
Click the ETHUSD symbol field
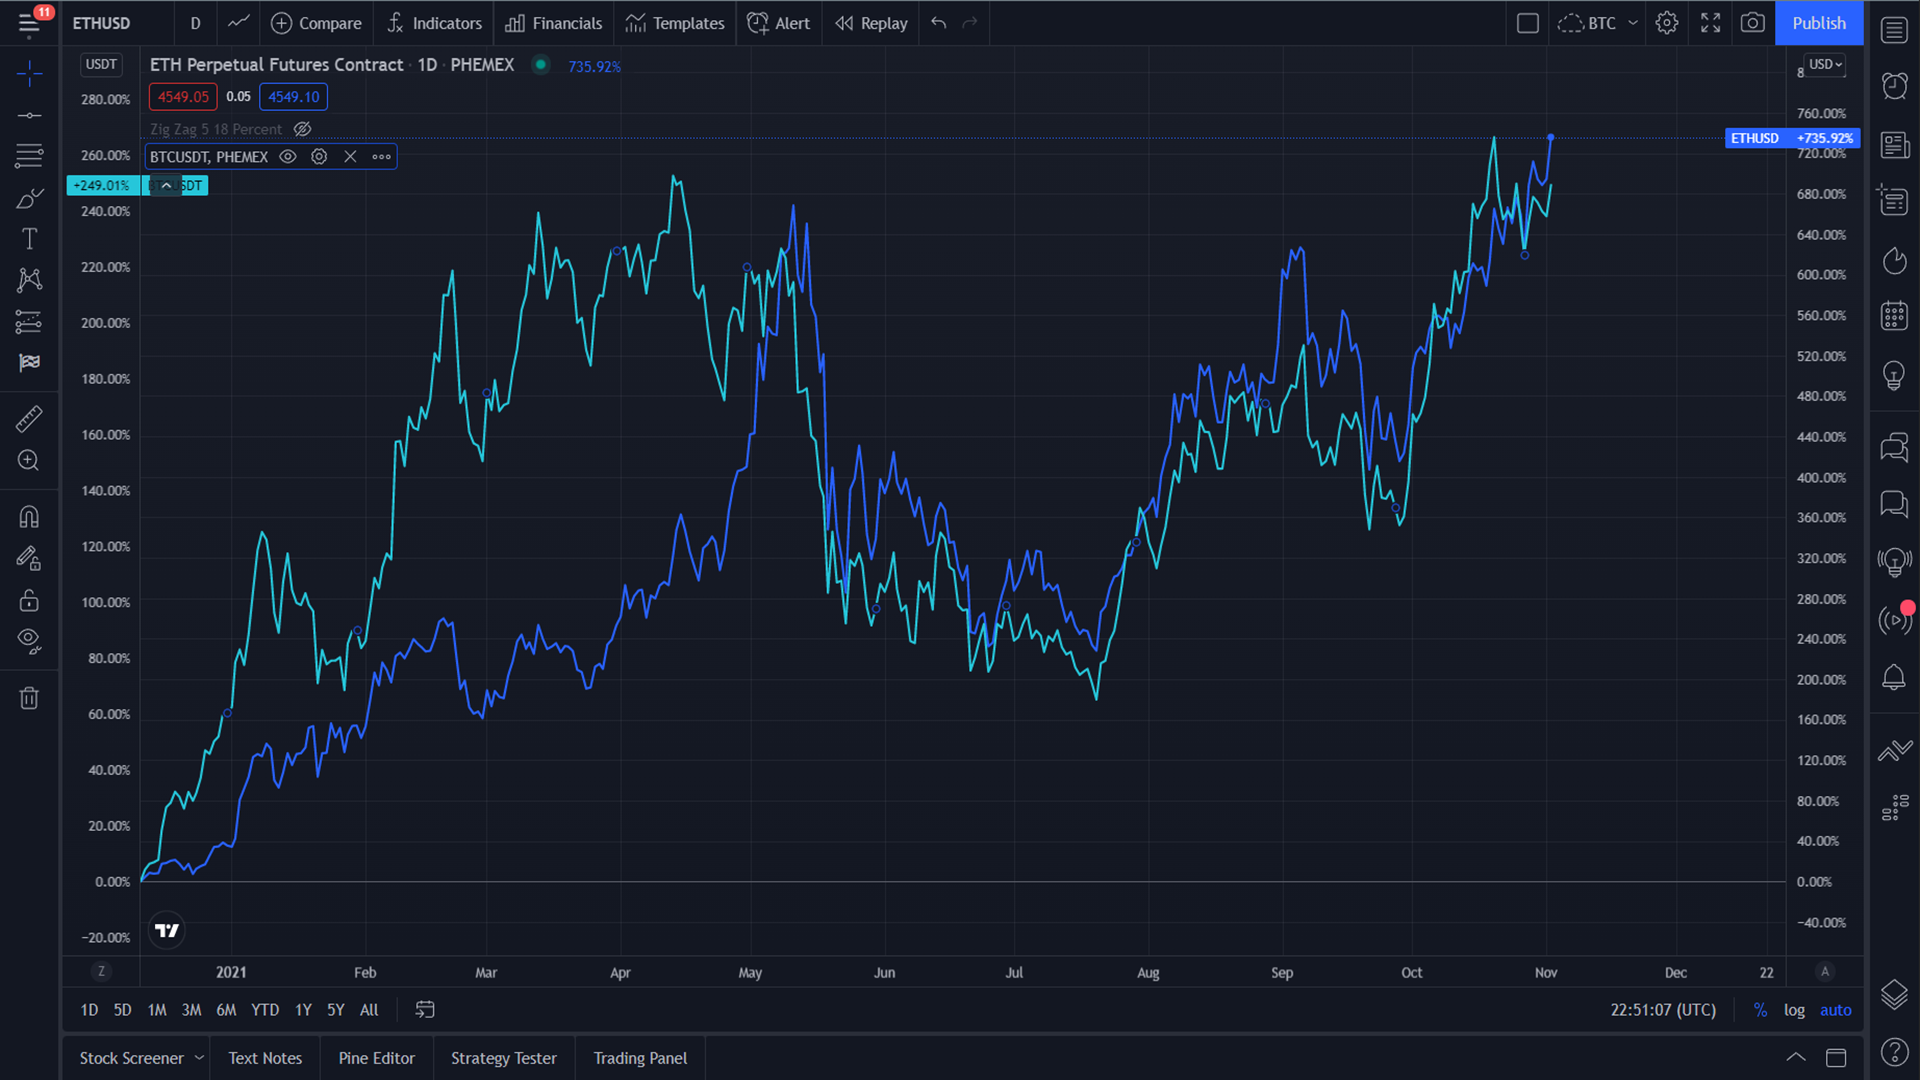101,22
